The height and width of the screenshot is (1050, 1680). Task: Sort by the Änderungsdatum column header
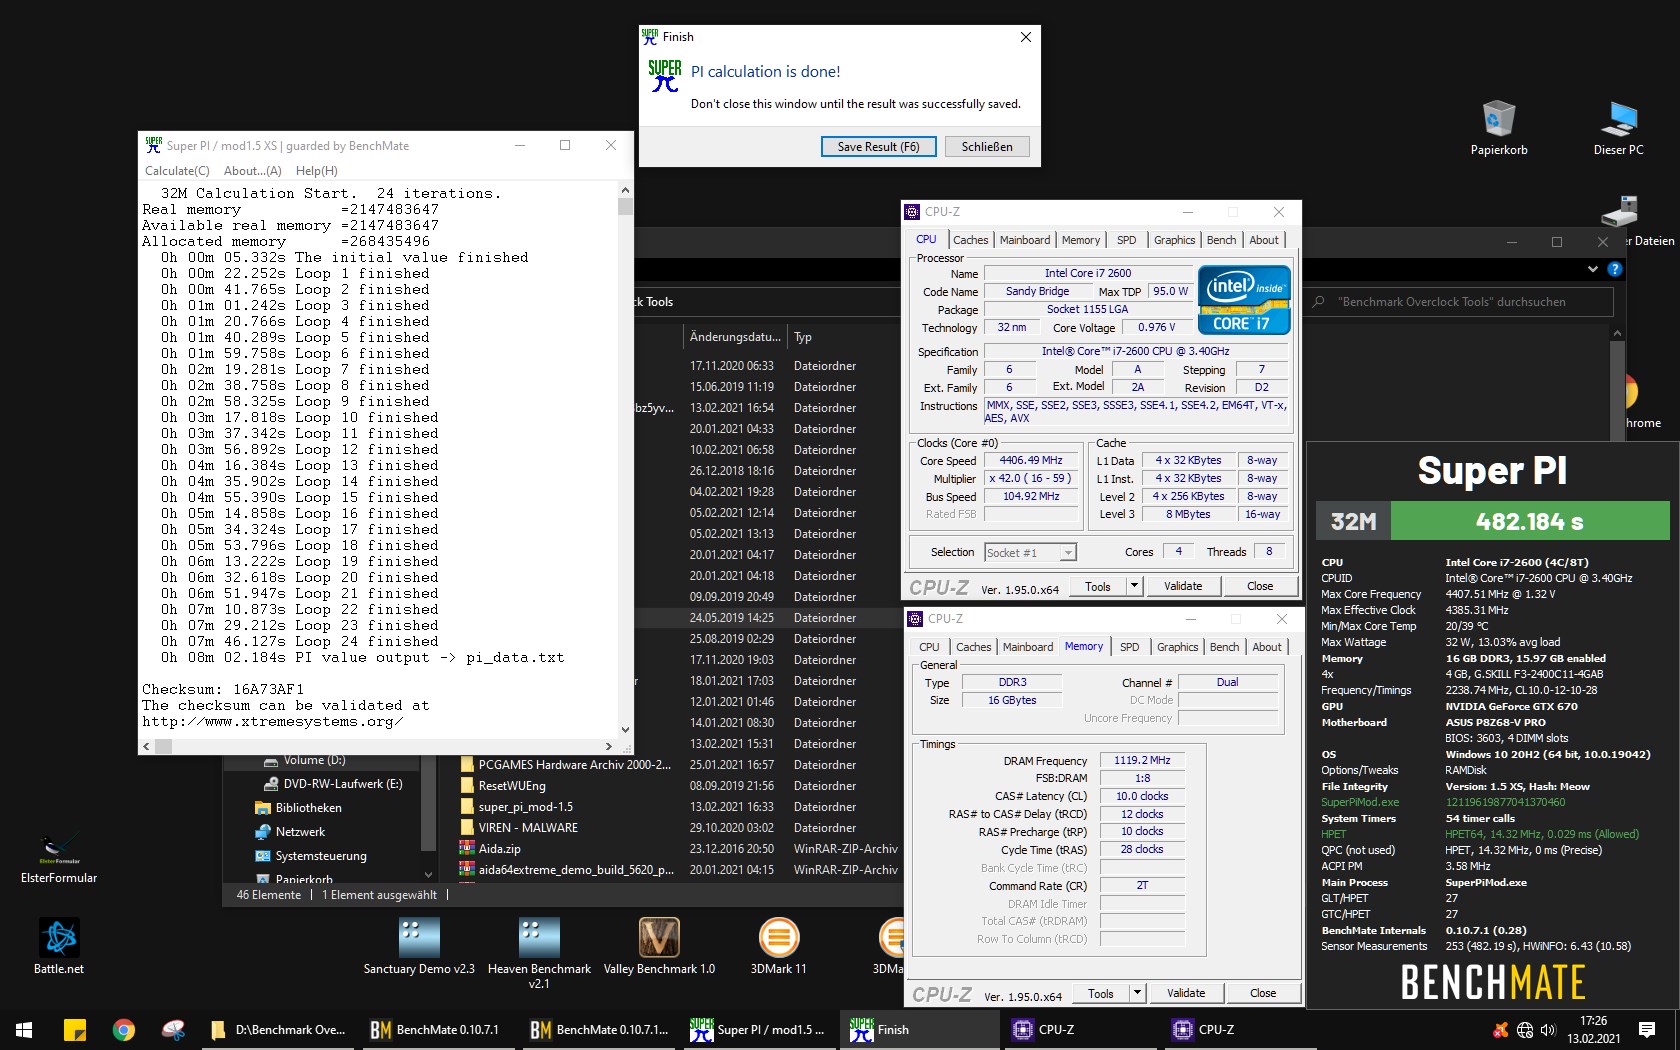coord(735,337)
